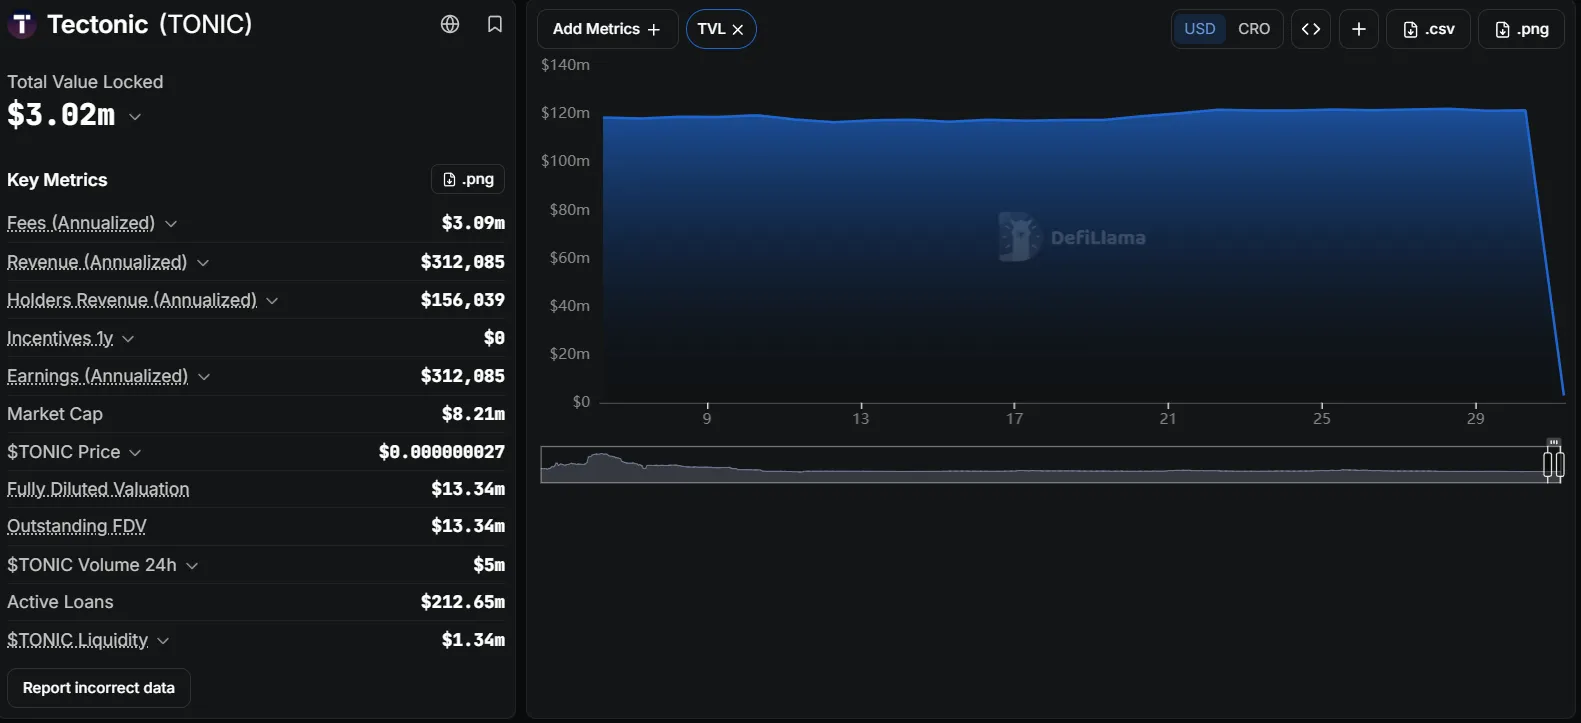Expand the Incentives 1y row
The image size is (1581, 723).
pyautogui.click(x=128, y=339)
